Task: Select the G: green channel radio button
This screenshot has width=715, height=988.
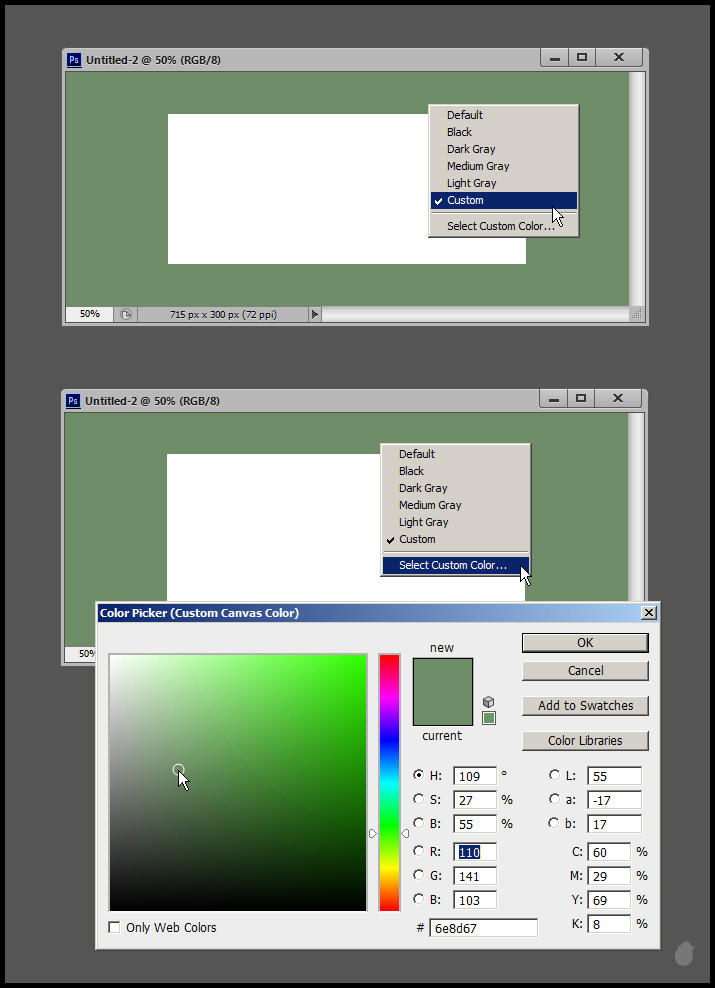Action: point(418,874)
